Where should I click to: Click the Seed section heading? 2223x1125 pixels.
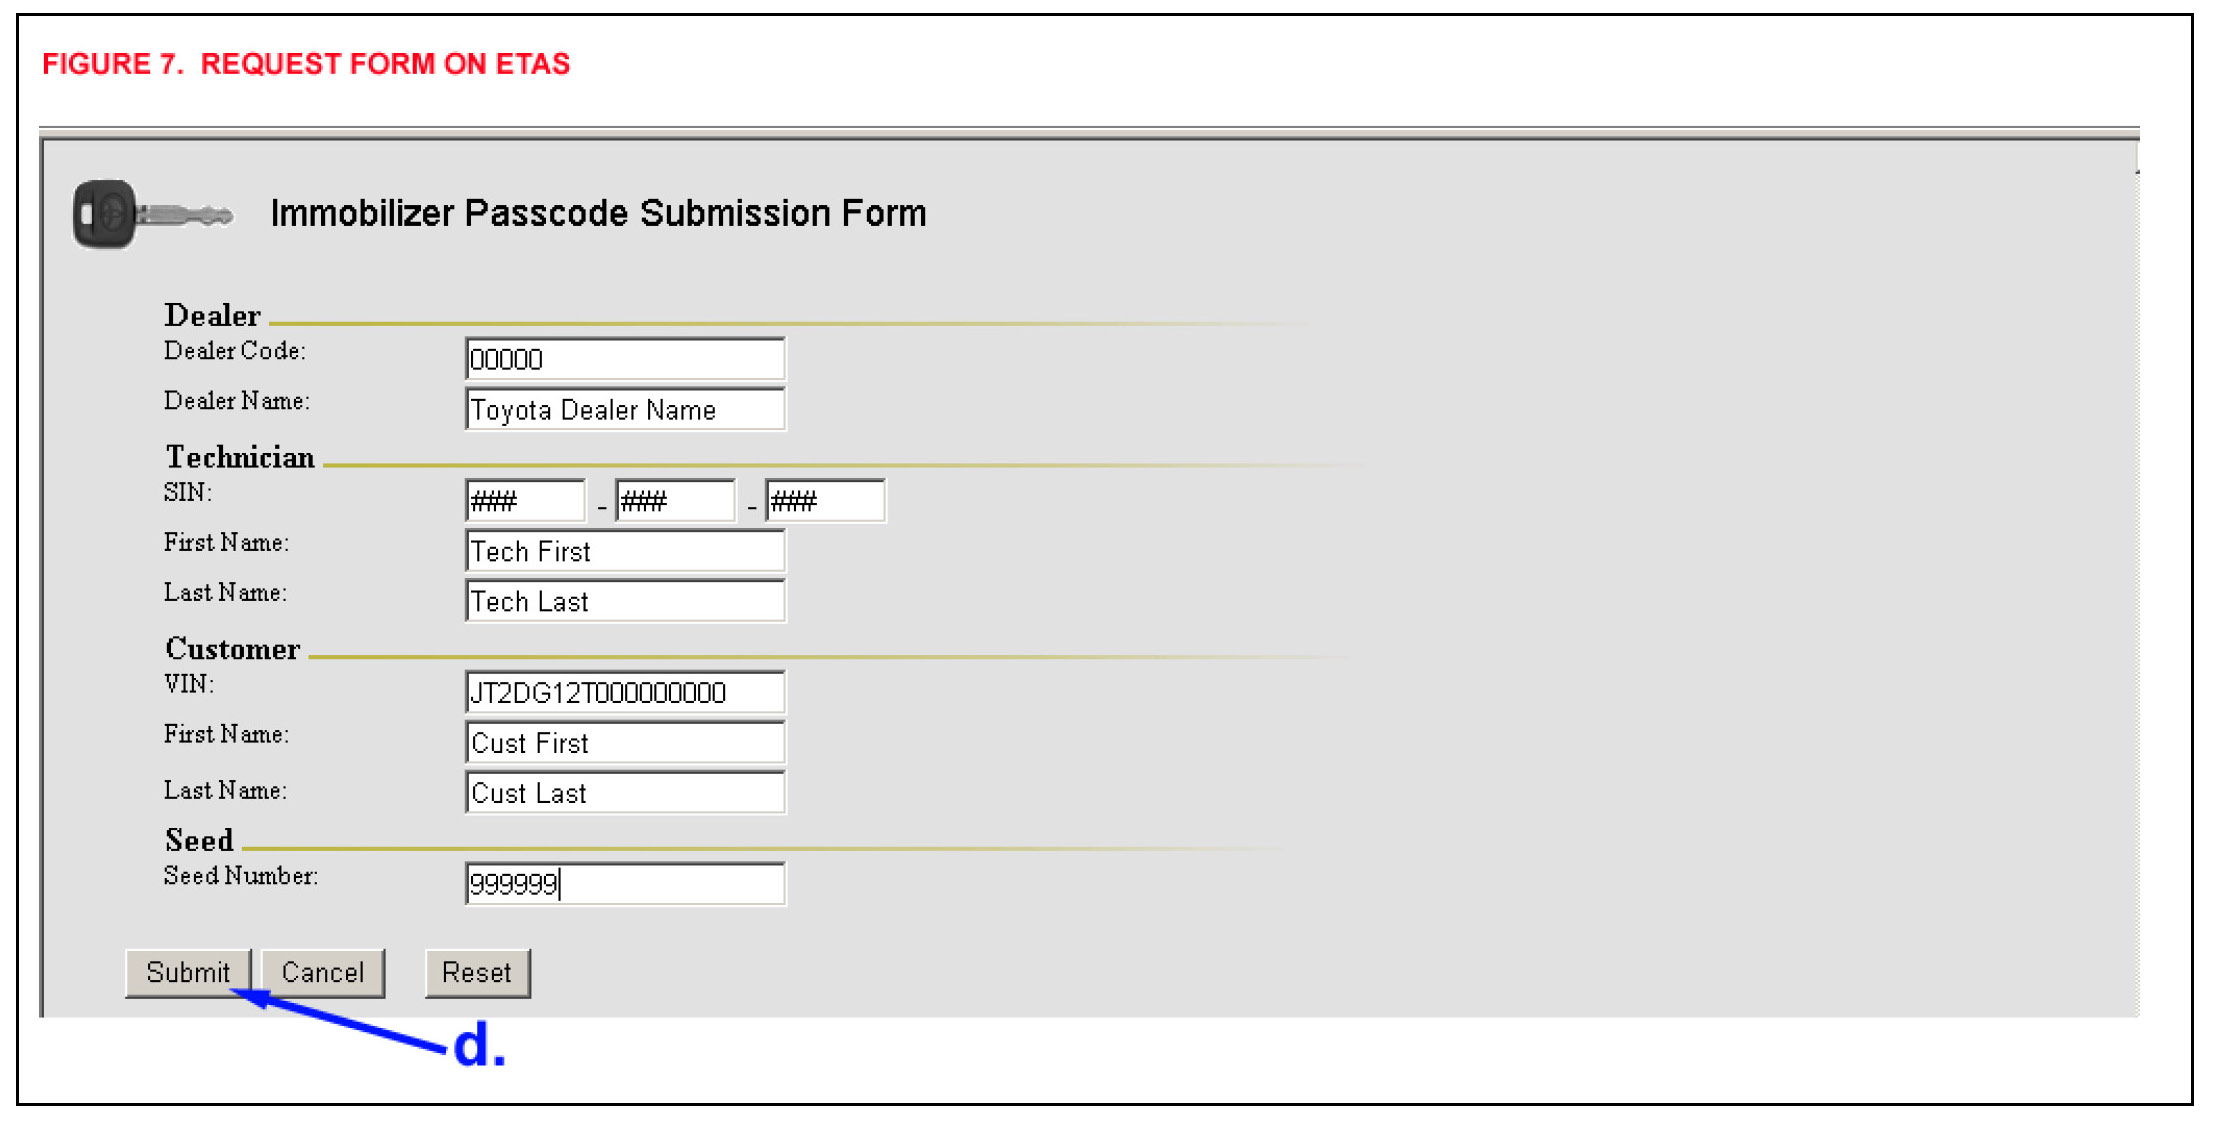(199, 840)
